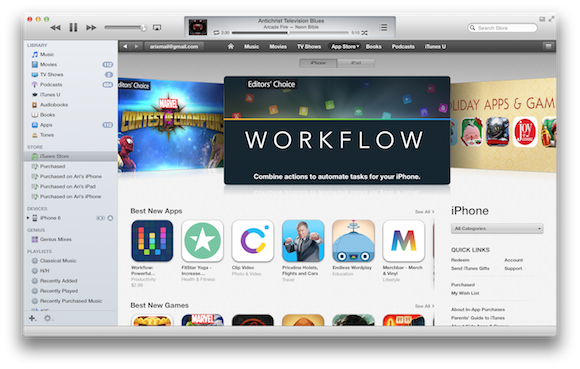Screen dimensions: 580x369
Task: Open the Merchbar app icon
Action: (404, 241)
